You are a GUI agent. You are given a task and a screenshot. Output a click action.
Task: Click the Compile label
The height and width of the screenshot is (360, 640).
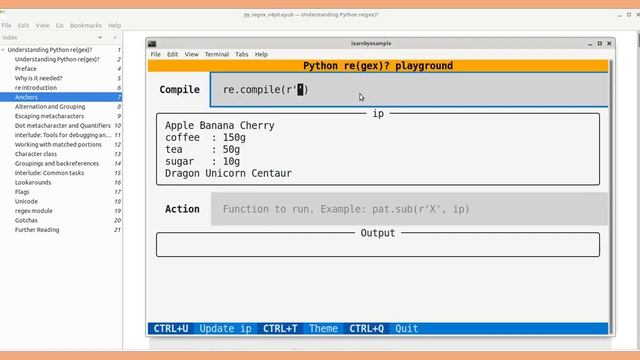pos(179,90)
